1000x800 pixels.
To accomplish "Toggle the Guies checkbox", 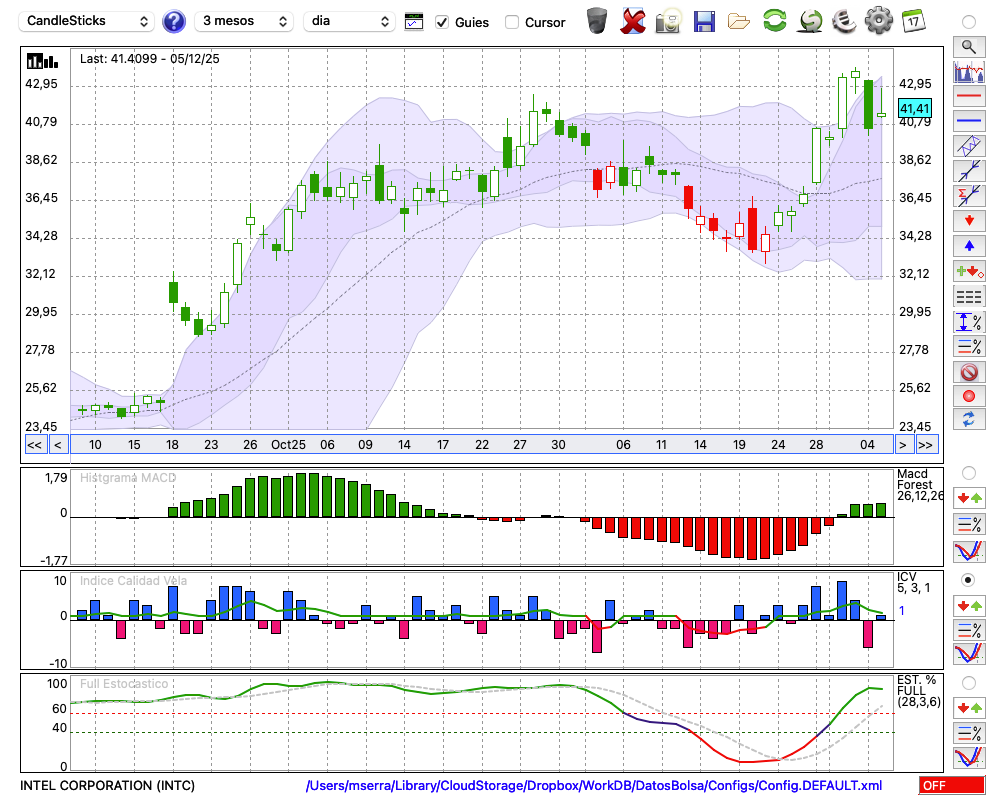I will (443, 22).
